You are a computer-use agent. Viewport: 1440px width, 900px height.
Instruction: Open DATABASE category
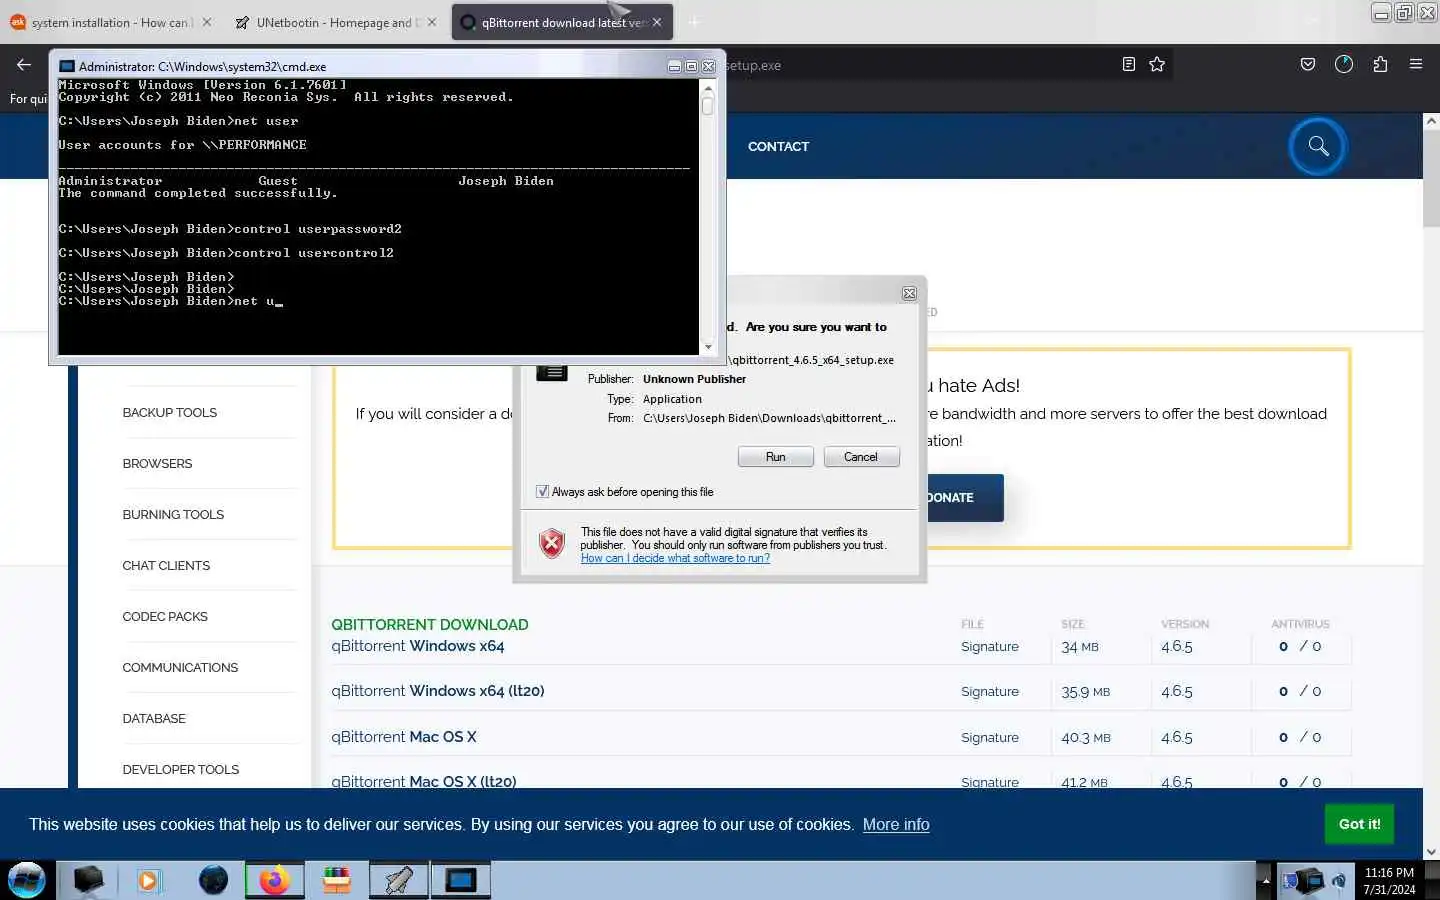pos(154,718)
